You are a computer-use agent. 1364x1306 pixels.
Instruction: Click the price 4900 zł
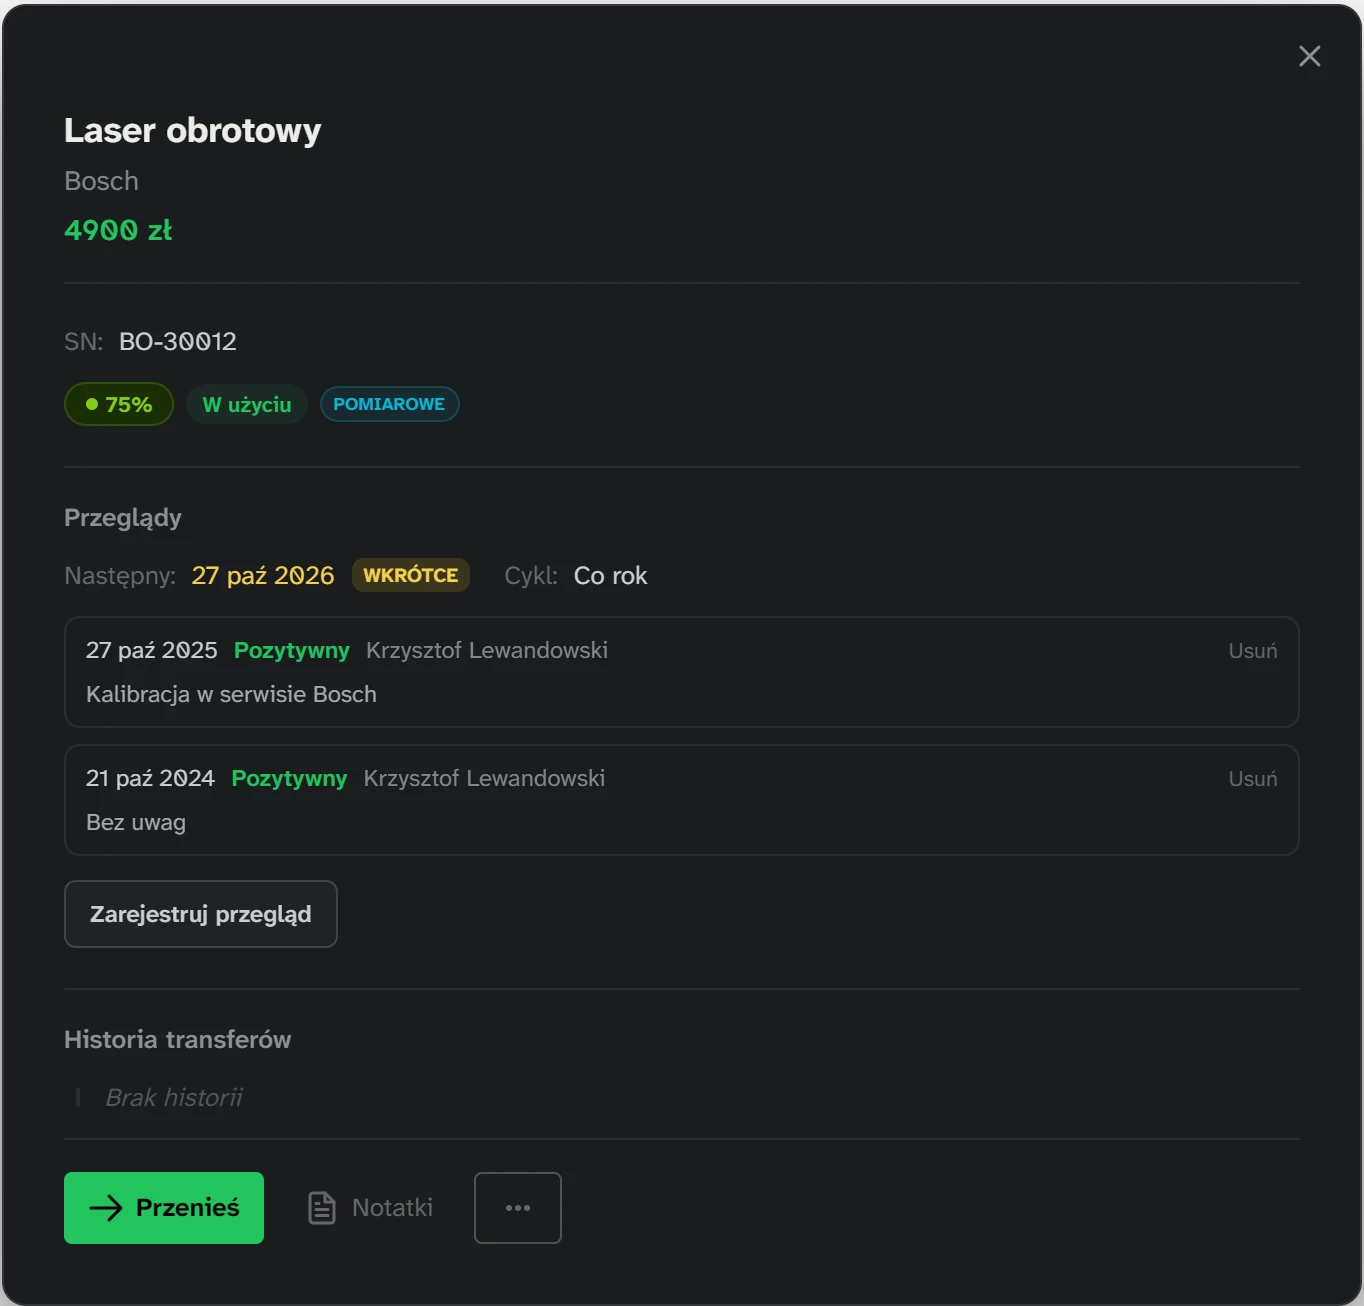pos(118,231)
